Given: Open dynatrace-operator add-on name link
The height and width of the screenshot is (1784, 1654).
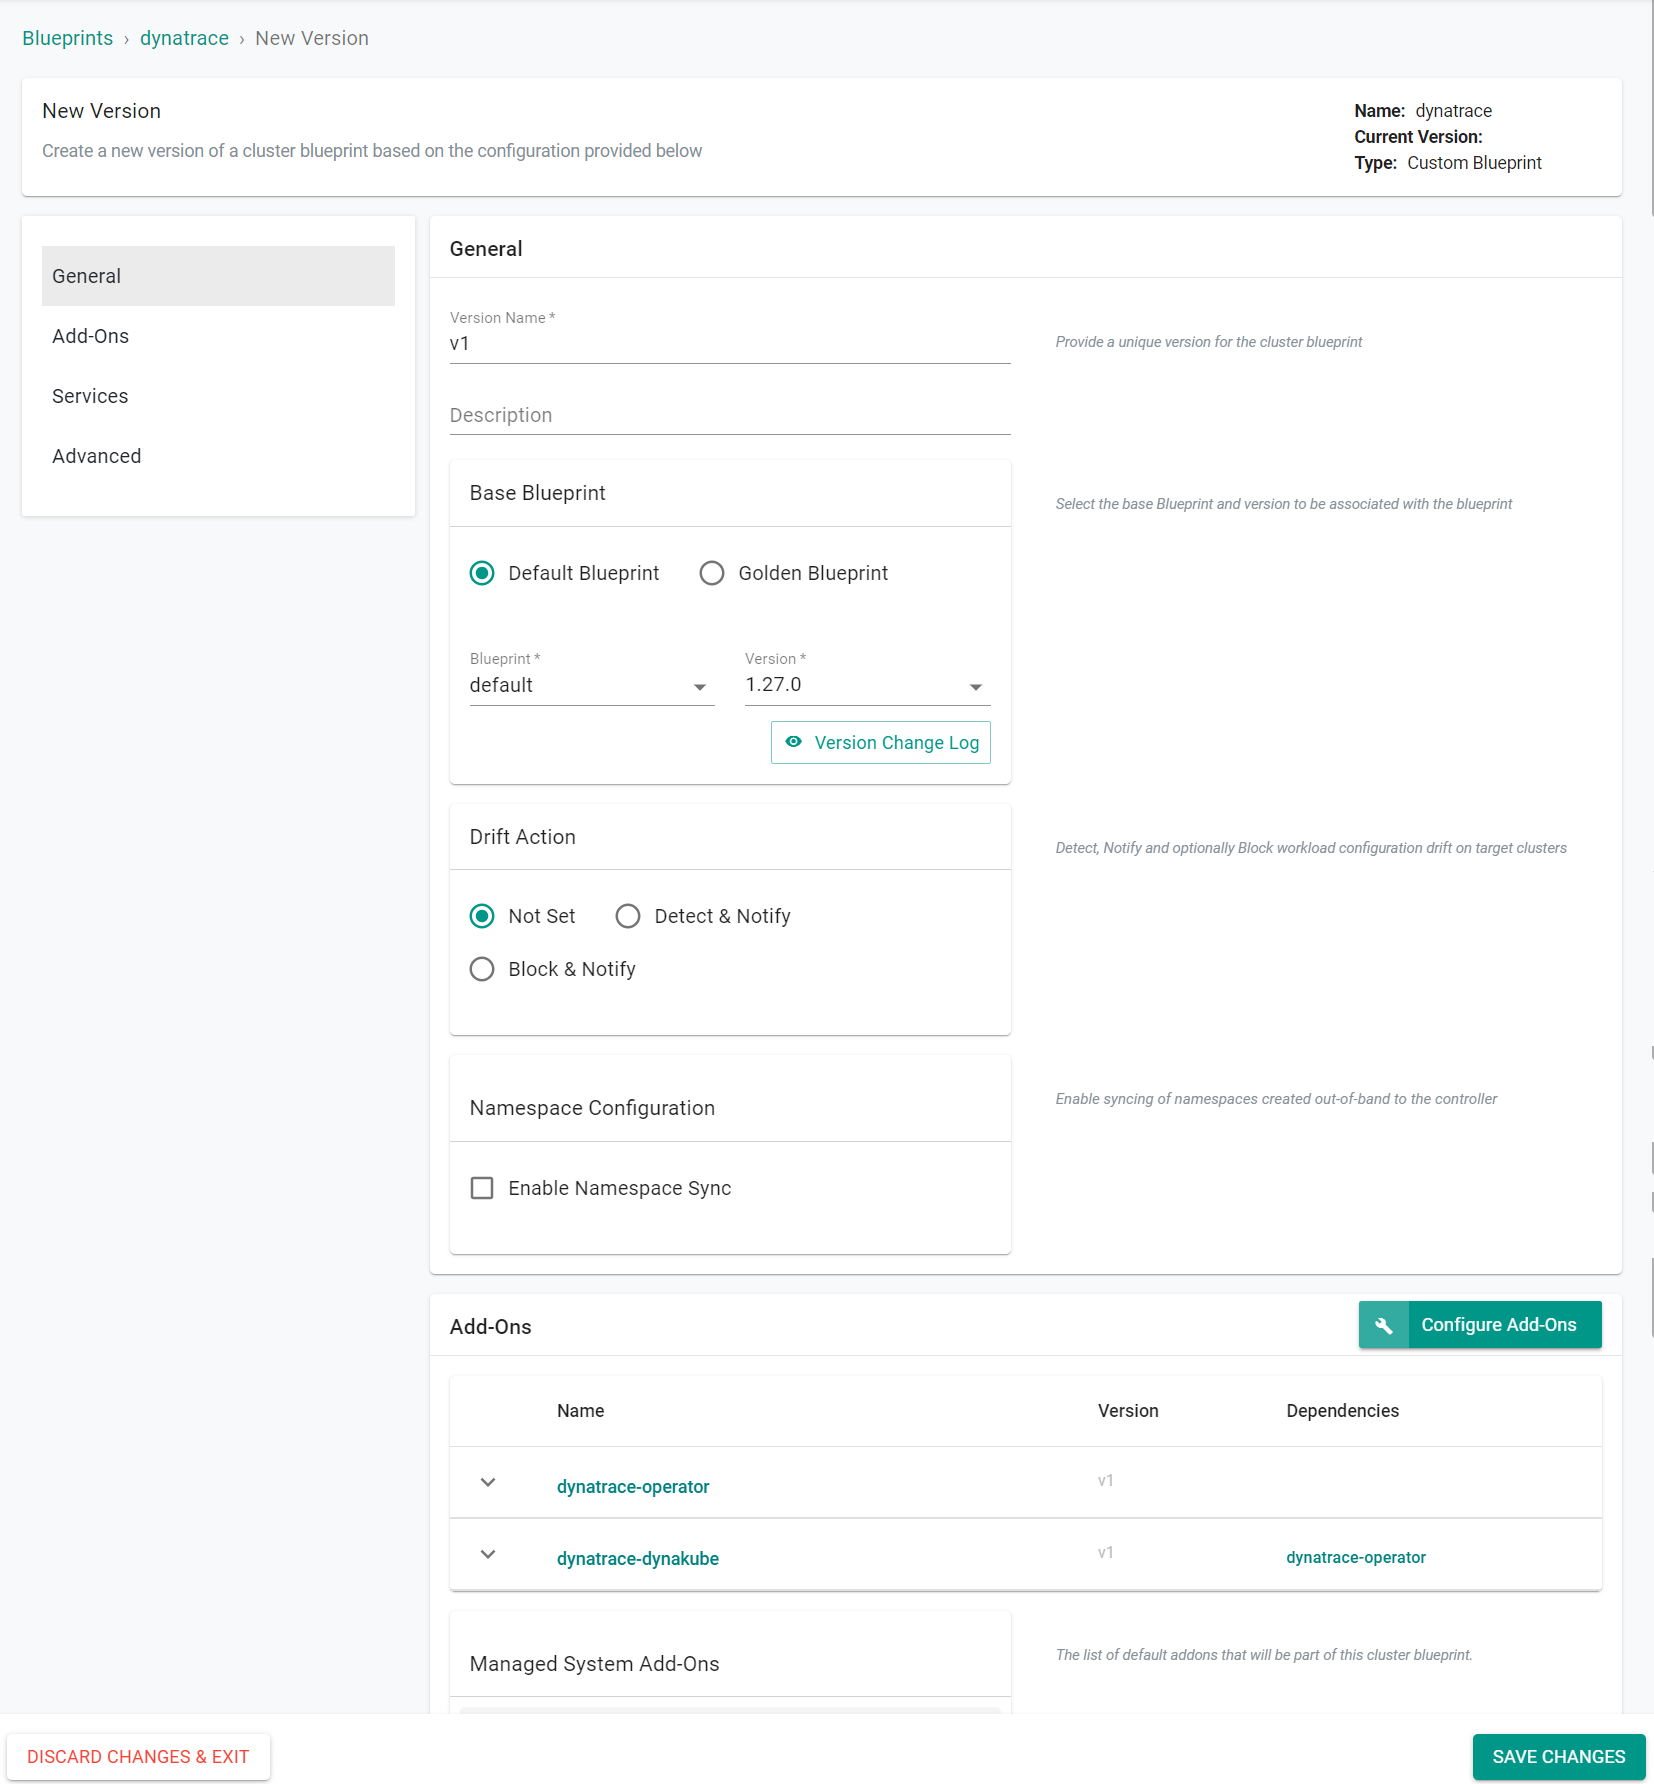Looking at the screenshot, I should point(633,1487).
